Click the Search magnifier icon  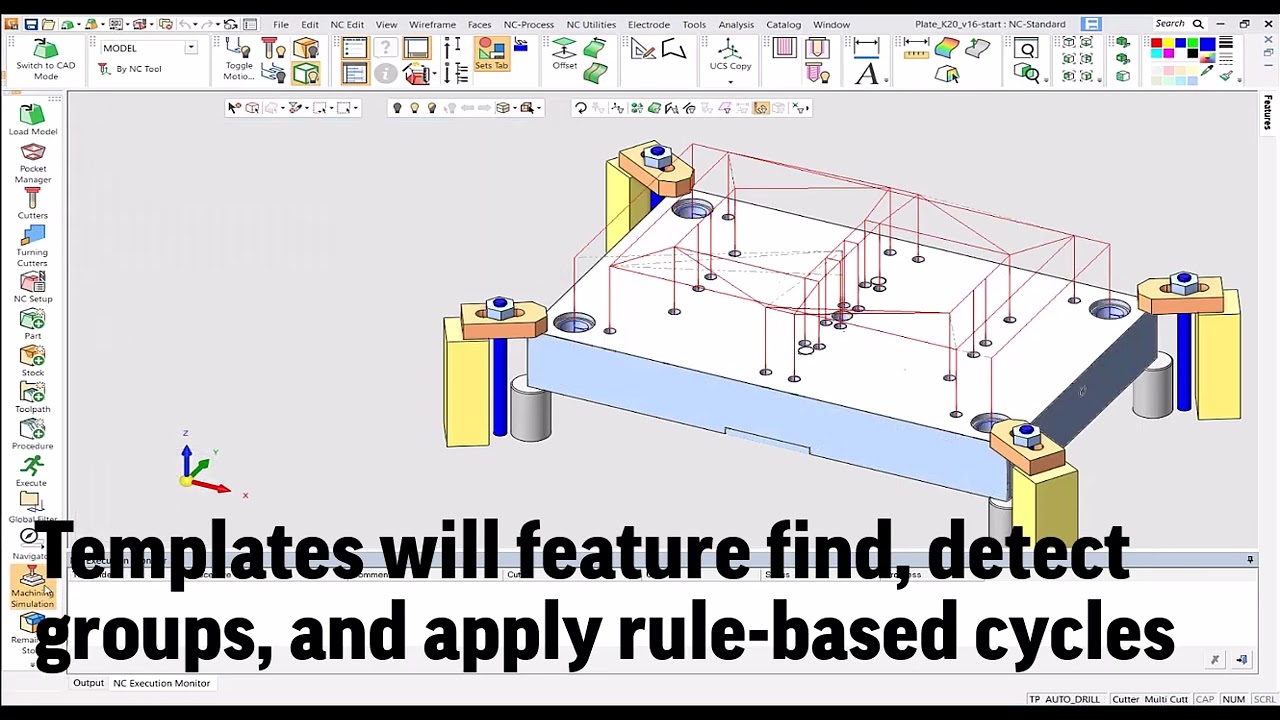point(1197,24)
